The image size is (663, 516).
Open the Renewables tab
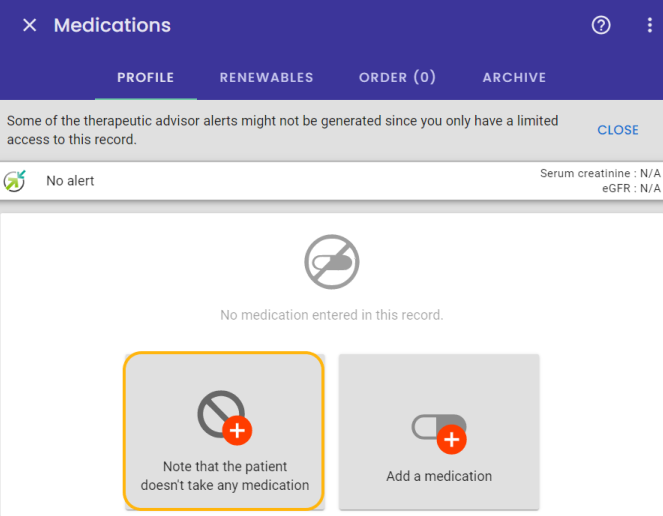(x=266, y=77)
